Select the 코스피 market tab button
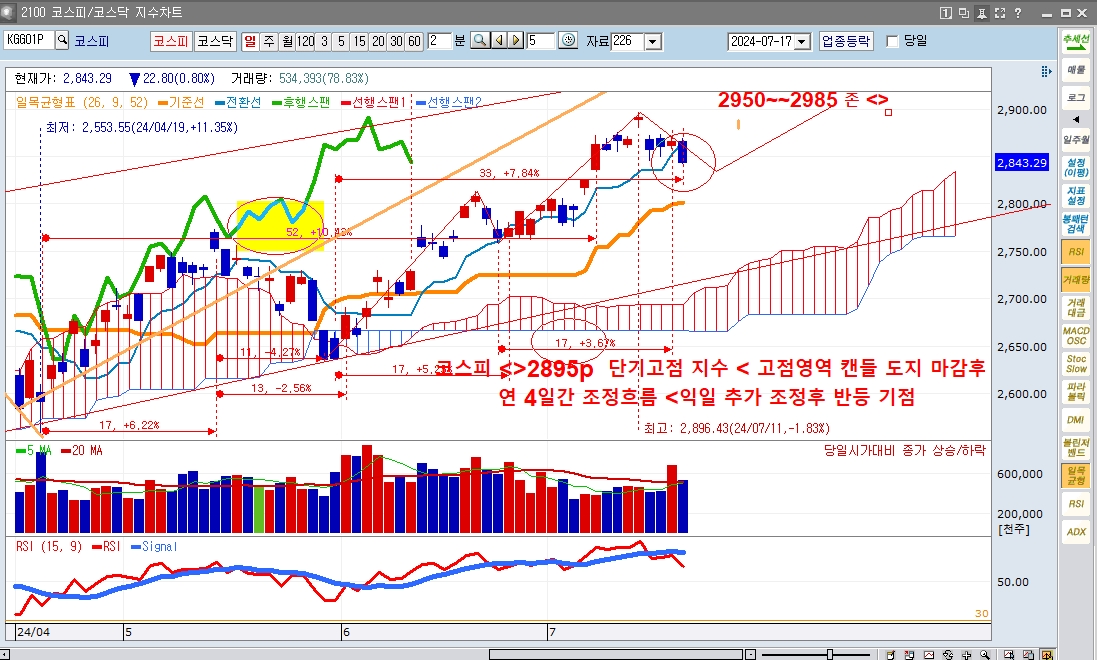The image size is (1097, 660). click(x=171, y=41)
